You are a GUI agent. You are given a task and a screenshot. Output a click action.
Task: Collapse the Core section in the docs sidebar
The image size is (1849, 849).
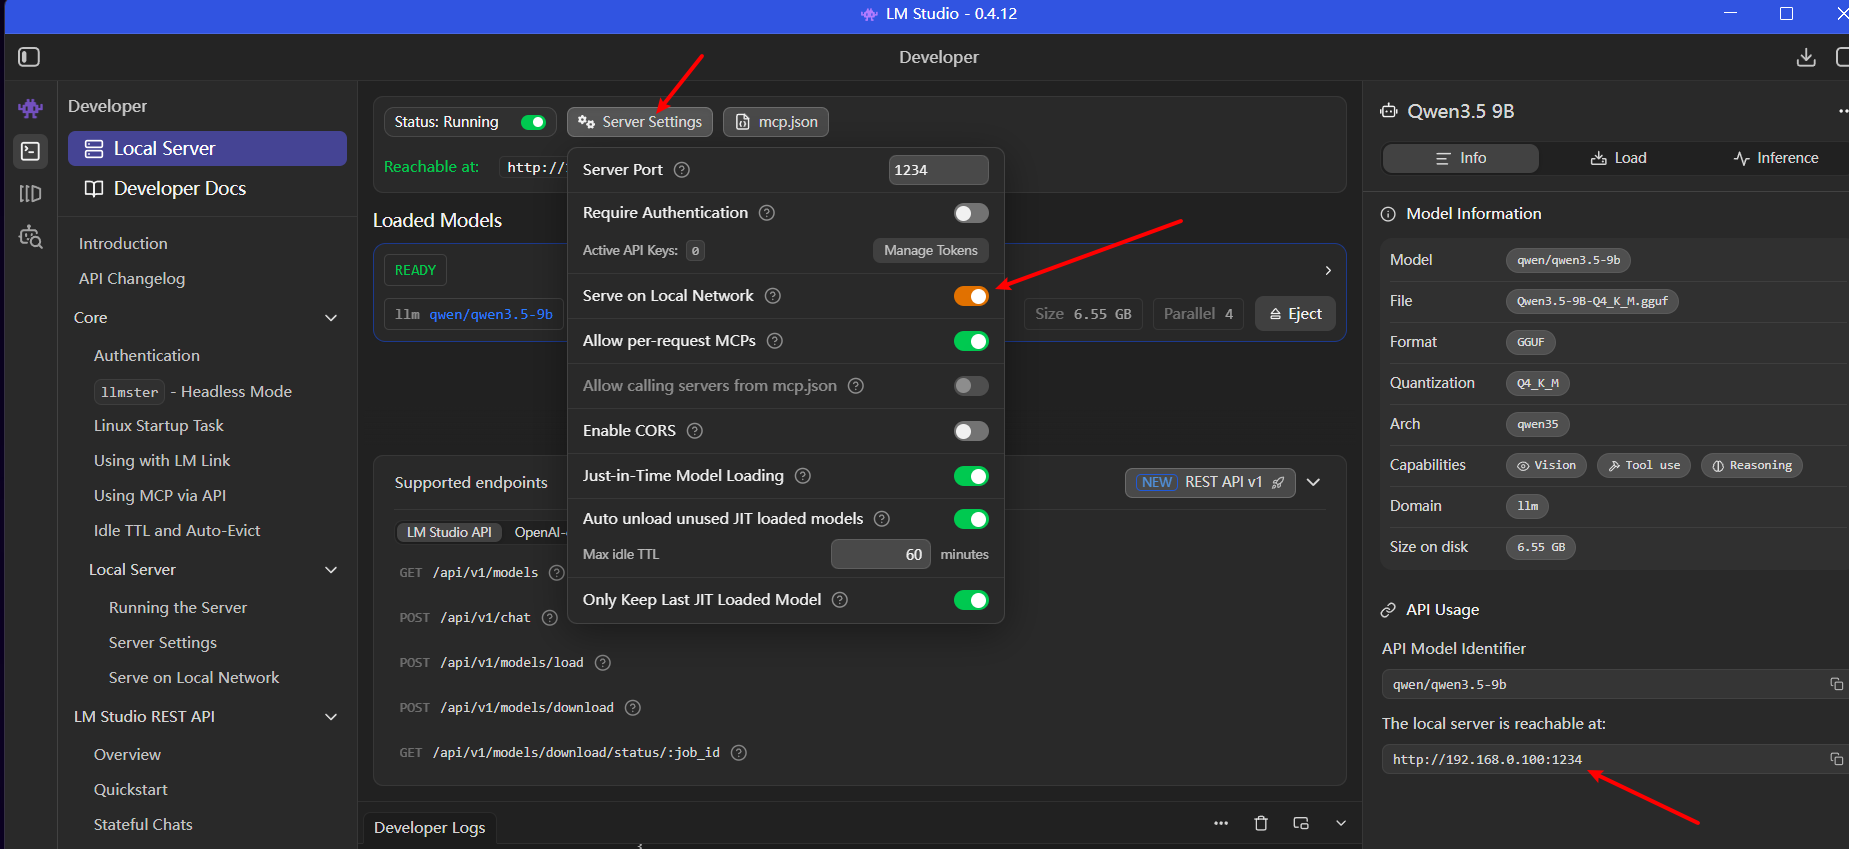pyautogui.click(x=331, y=318)
